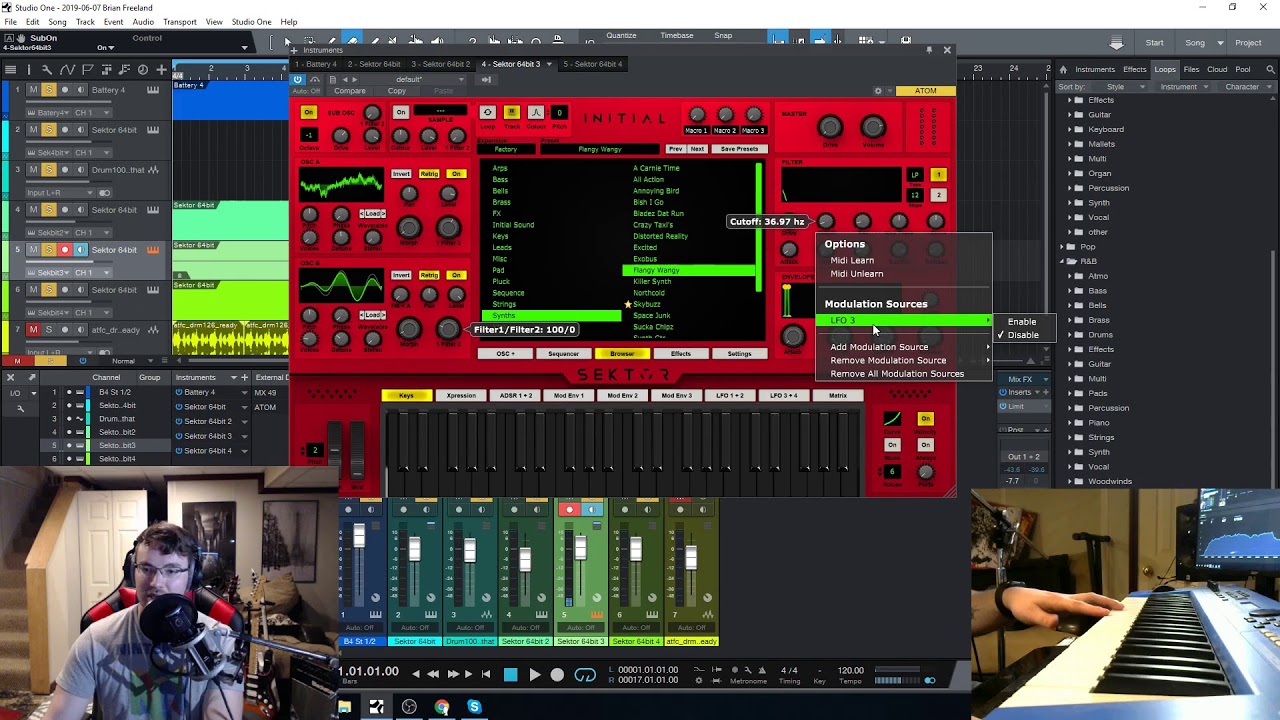Open Battery 4 track CH 1 dropdown
This screenshot has height=720, width=1280.
(91, 113)
